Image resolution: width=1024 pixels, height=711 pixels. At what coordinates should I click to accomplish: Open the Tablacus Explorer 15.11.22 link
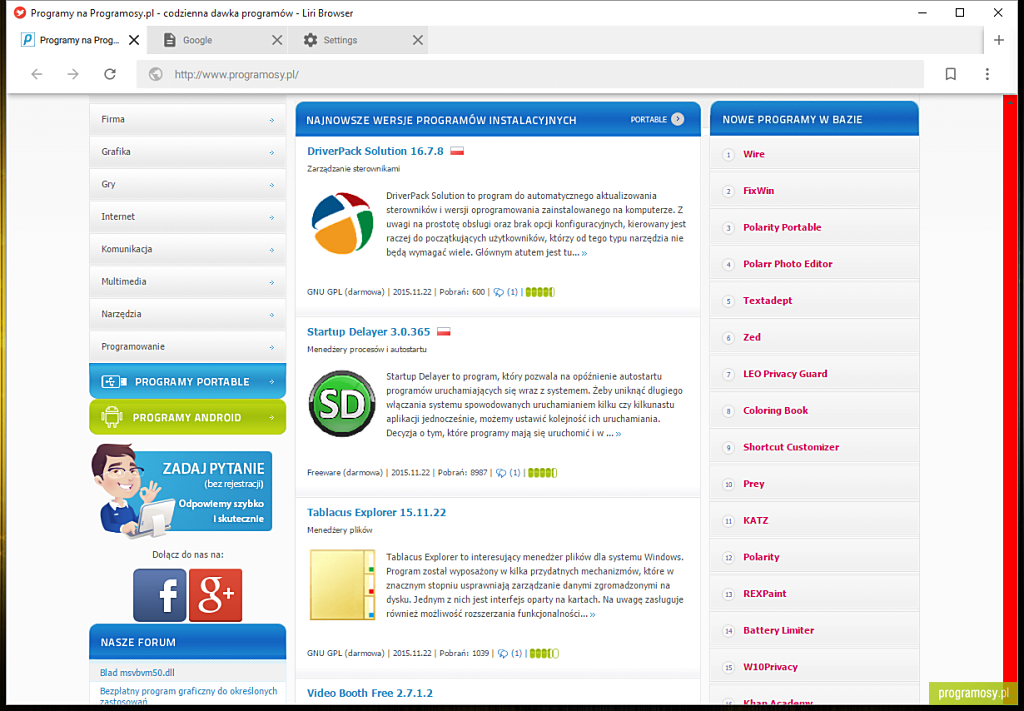tap(376, 513)
